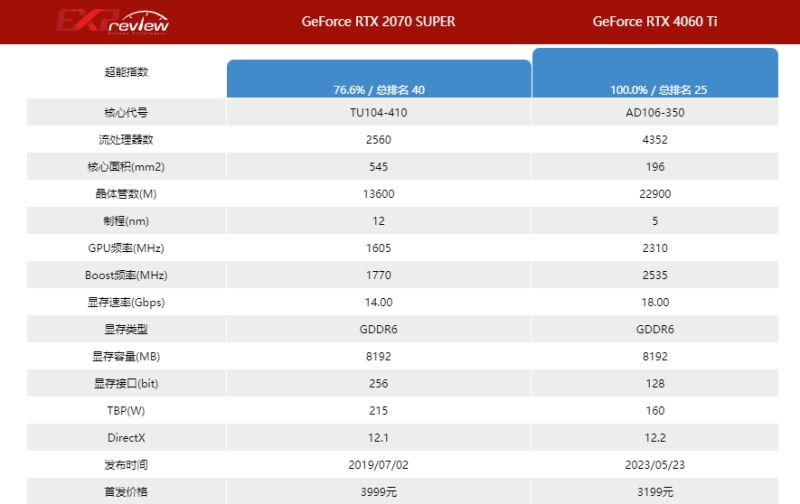
Task: Select the 制程(nm) row label
Action: tap(126, 220)
